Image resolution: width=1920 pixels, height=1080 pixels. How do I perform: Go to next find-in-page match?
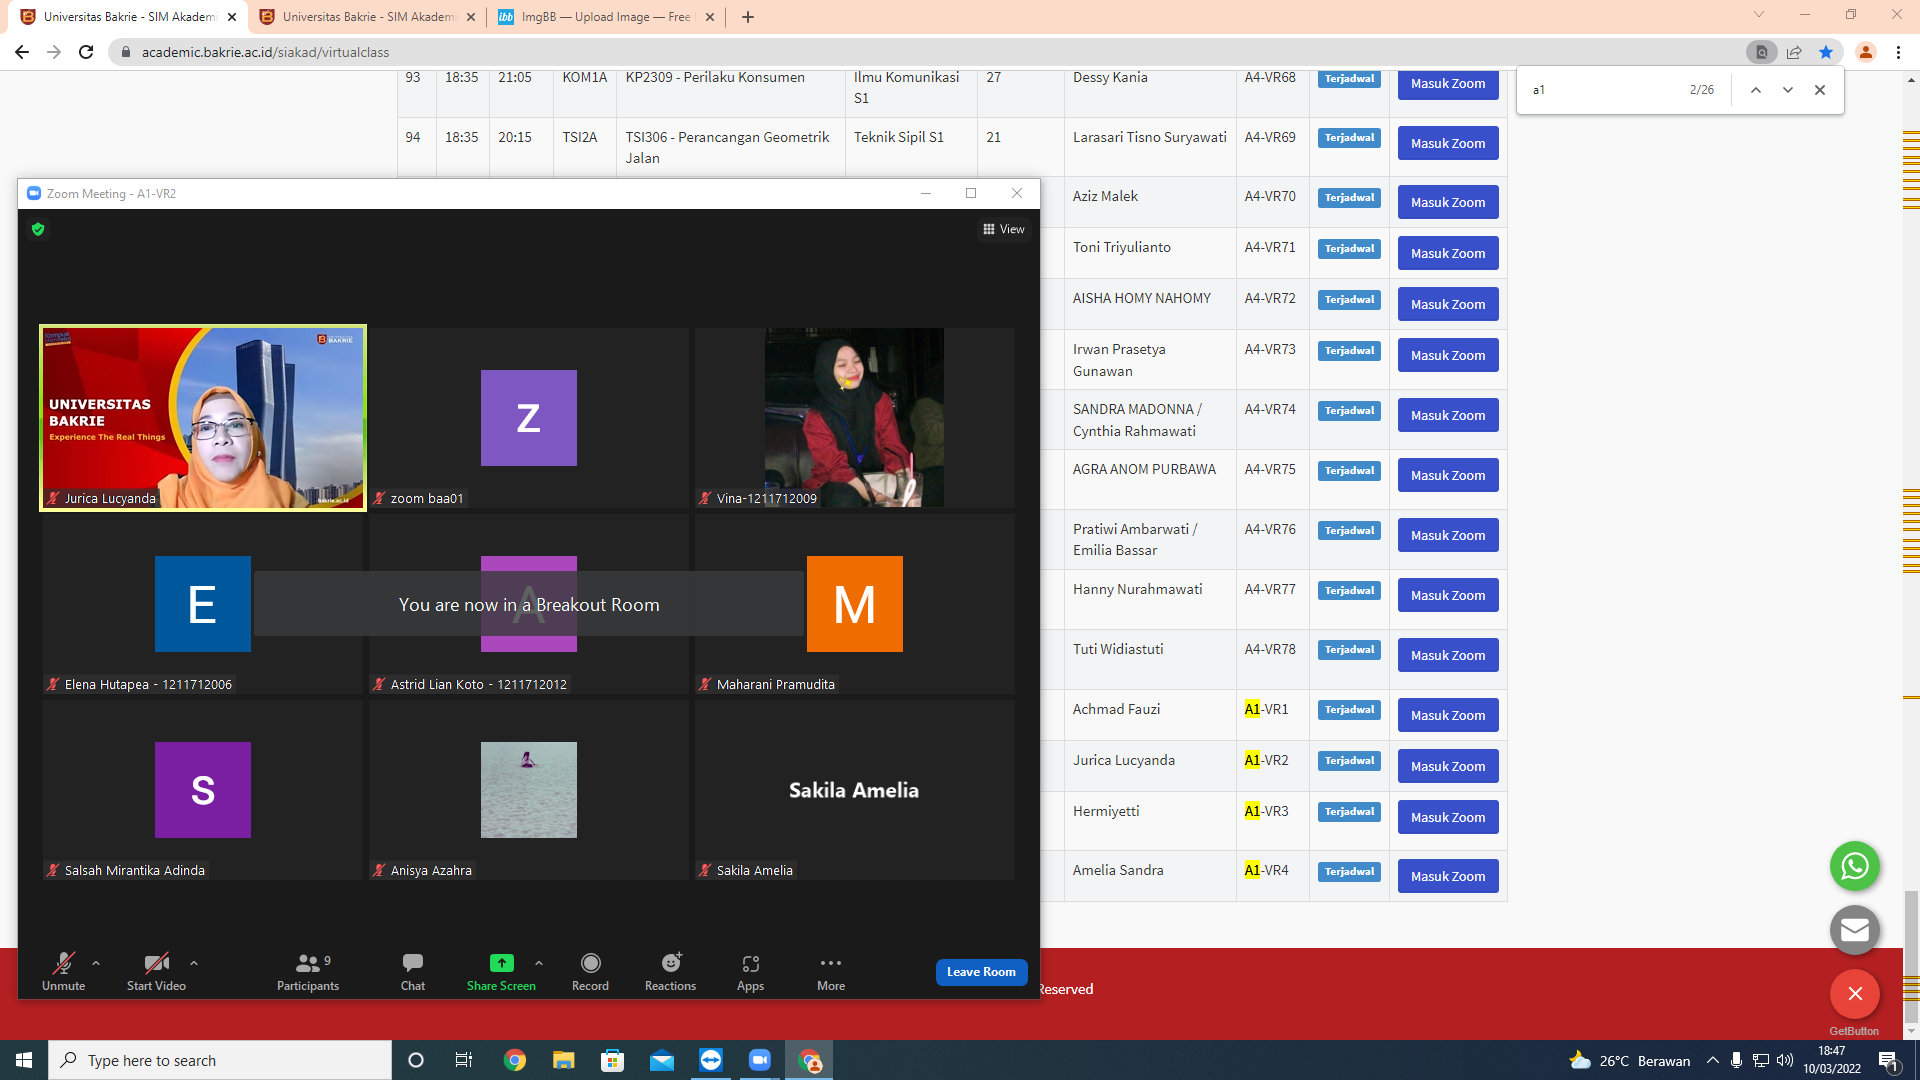[1787, 90]
